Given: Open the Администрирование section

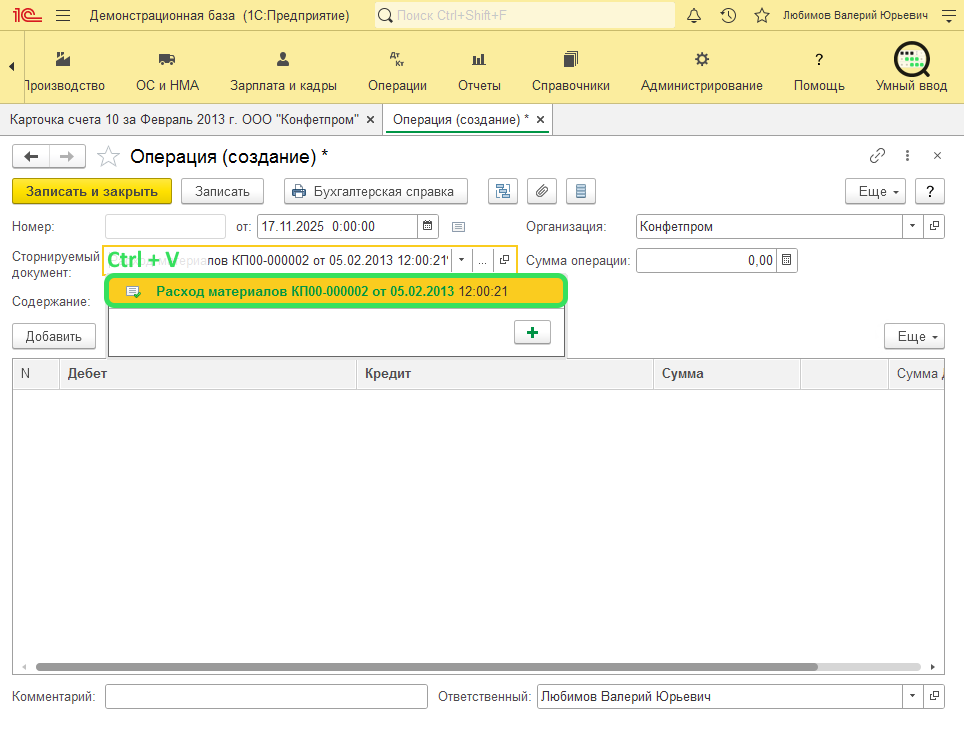Looking at the screenshot, I should [701, 72].
